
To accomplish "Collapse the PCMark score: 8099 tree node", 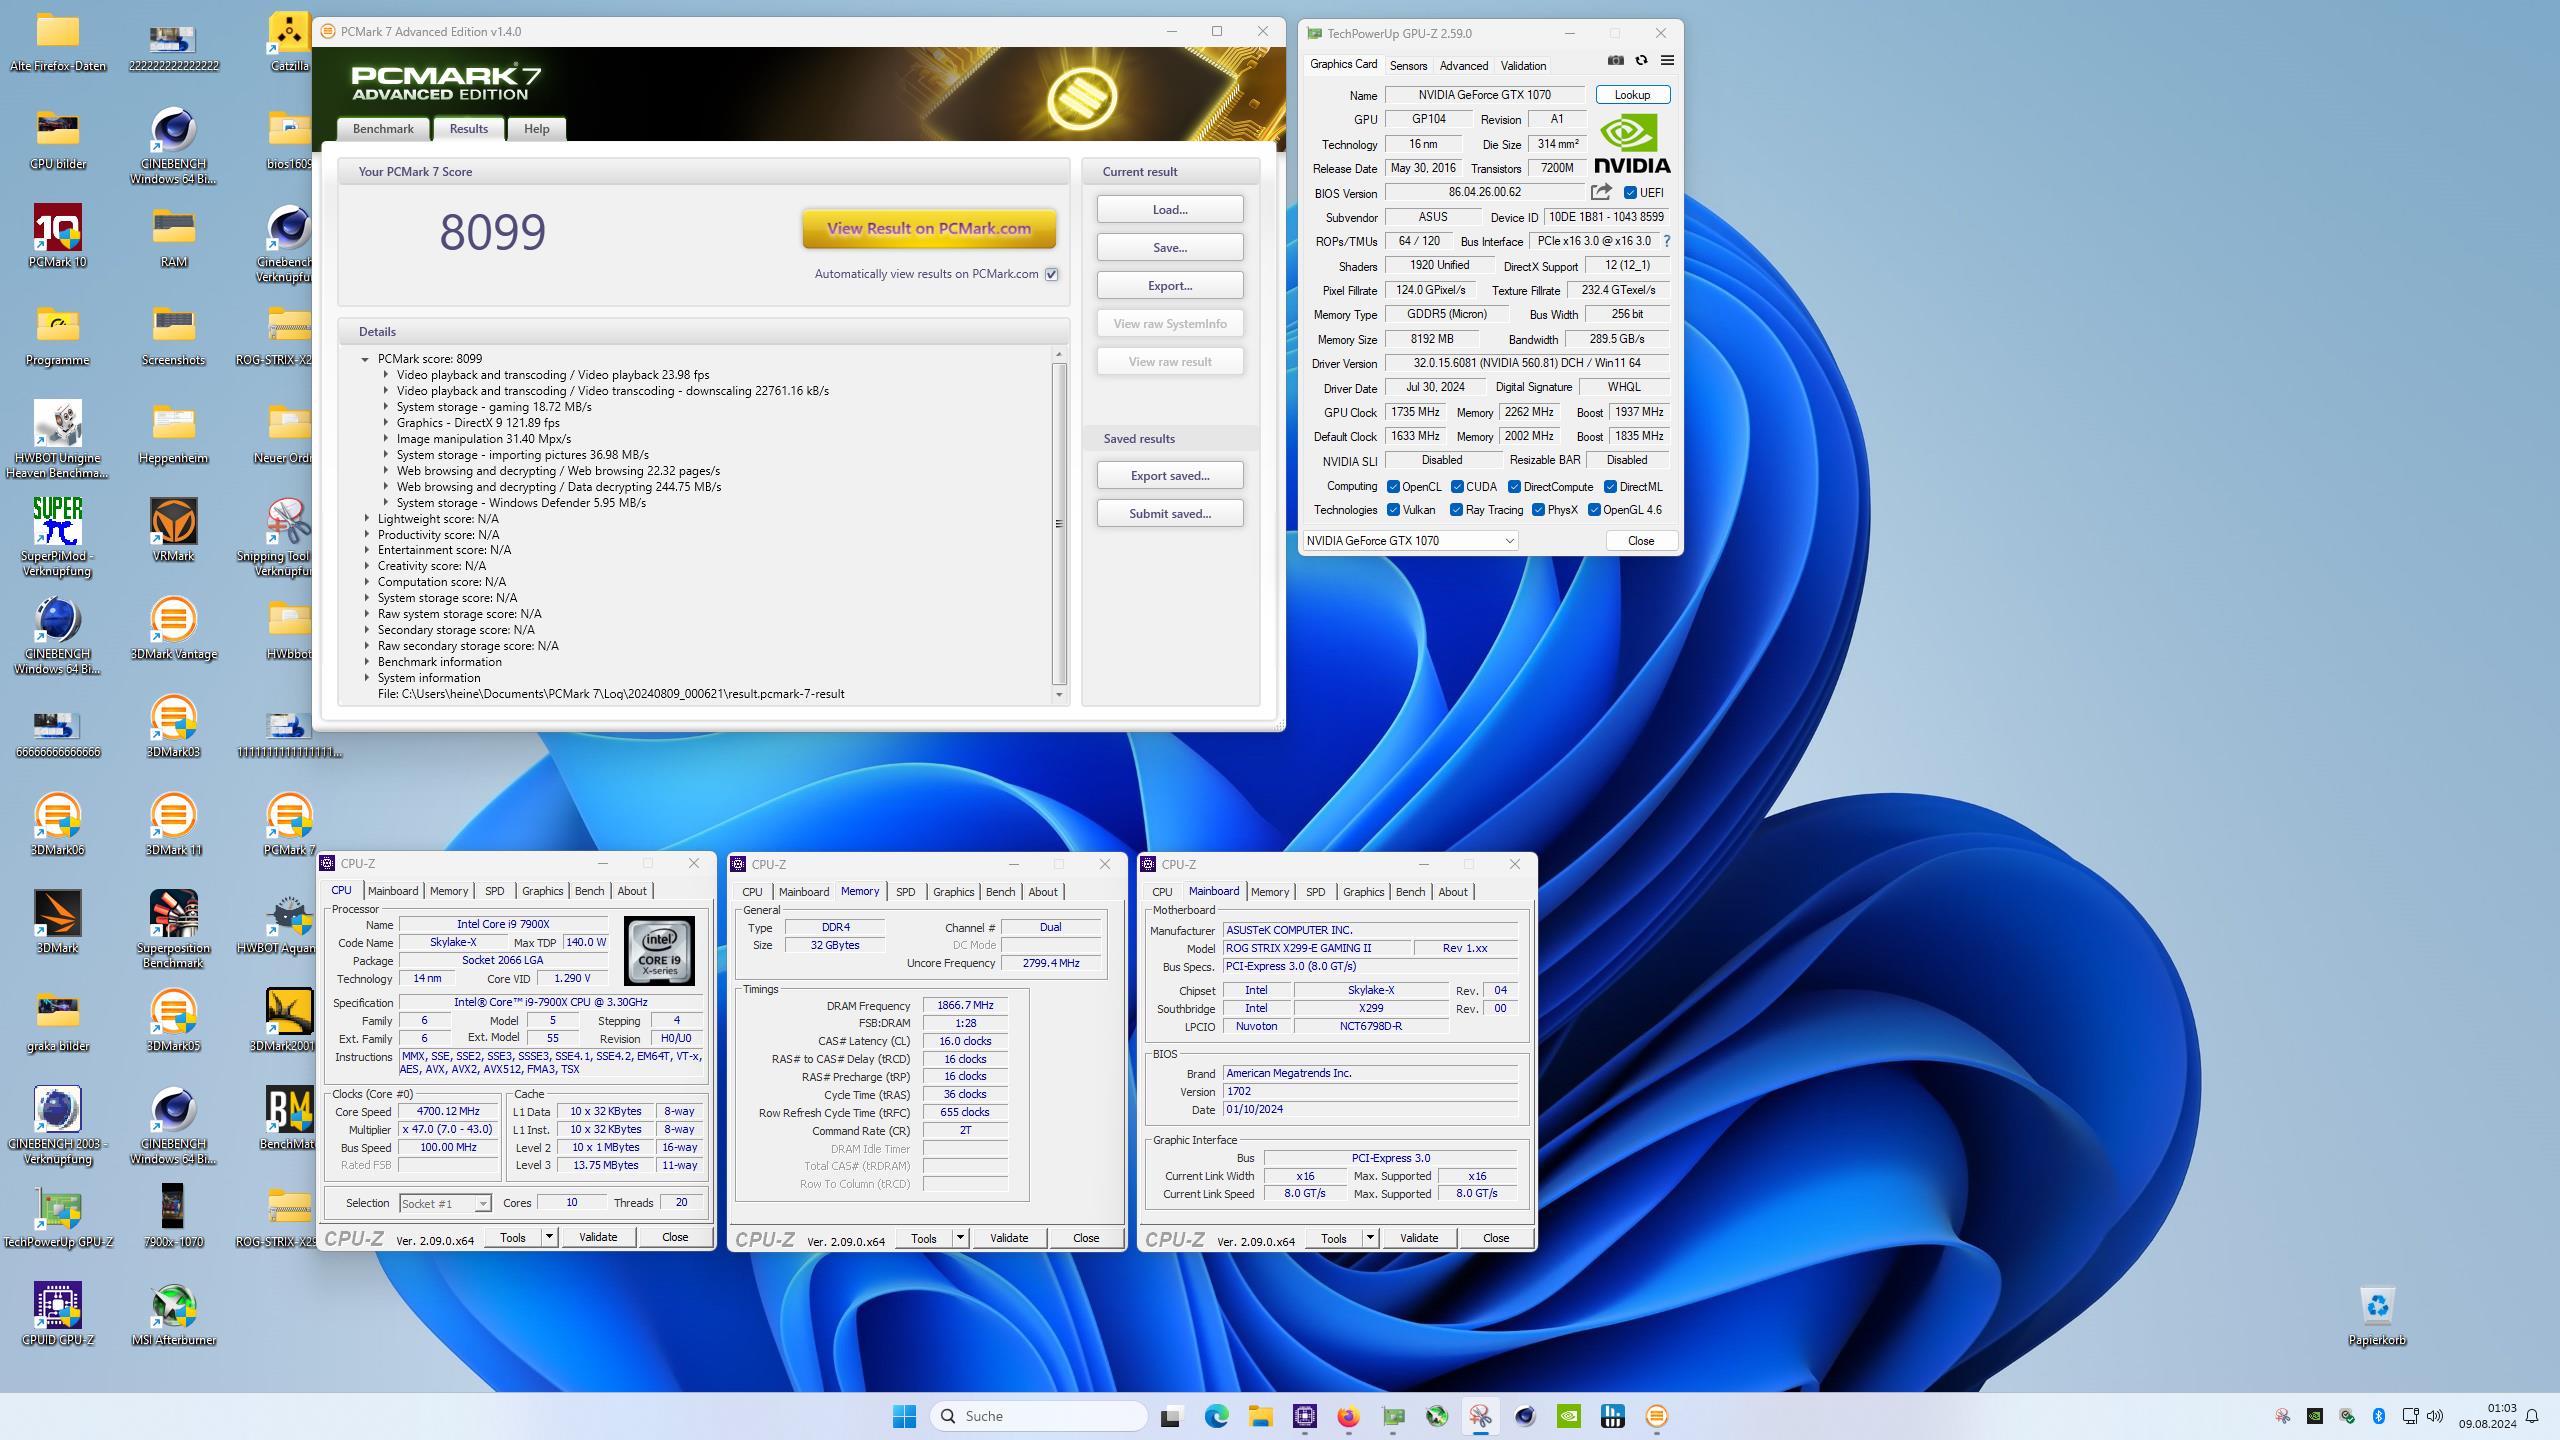I will coord(365,359).
